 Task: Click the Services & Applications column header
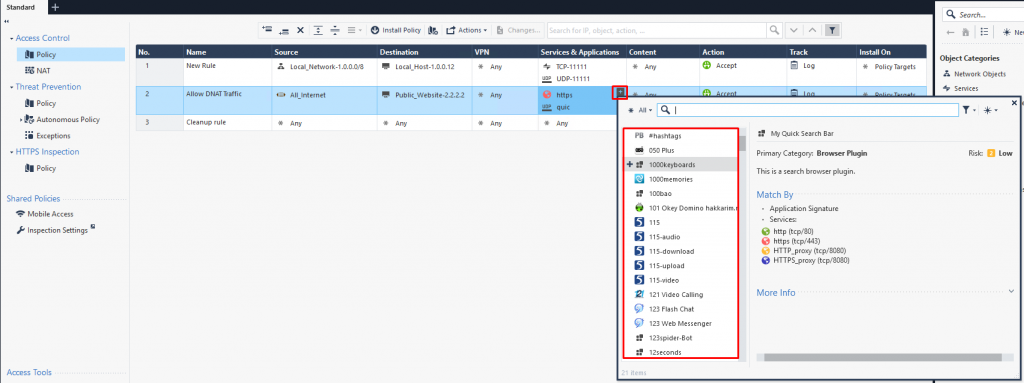(580, 52)
